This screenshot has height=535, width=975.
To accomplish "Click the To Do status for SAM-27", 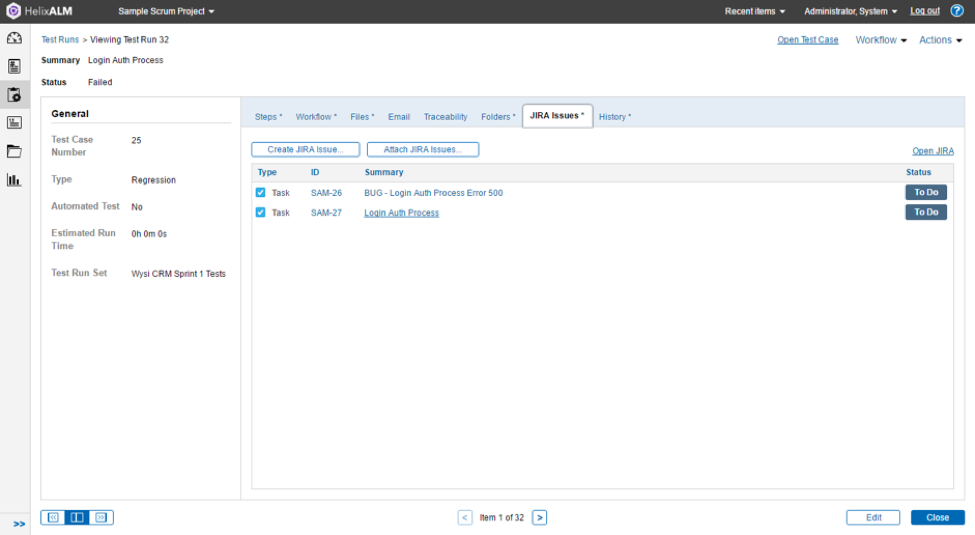I will point(926,212).
